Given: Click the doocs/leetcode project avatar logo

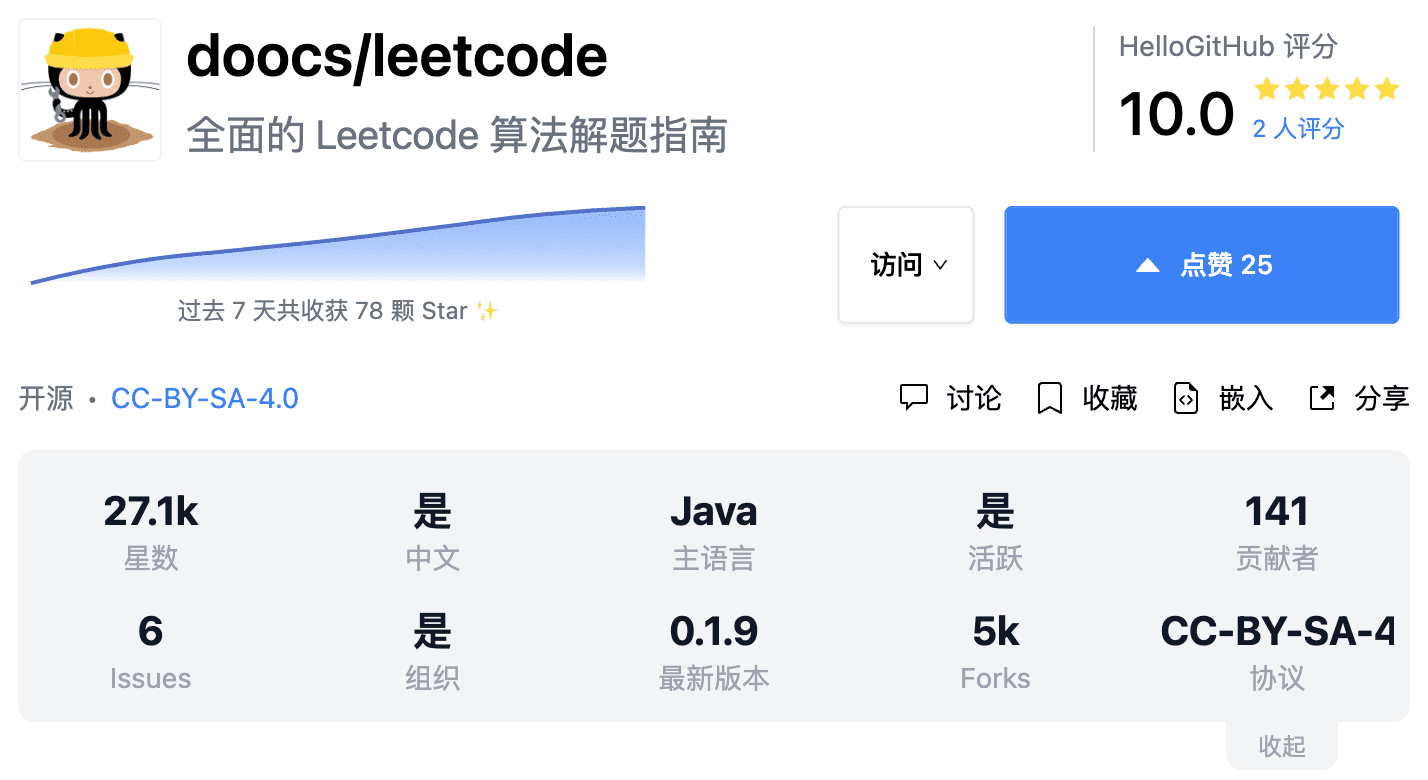Looking at the screenshot, I should point(89,89).
